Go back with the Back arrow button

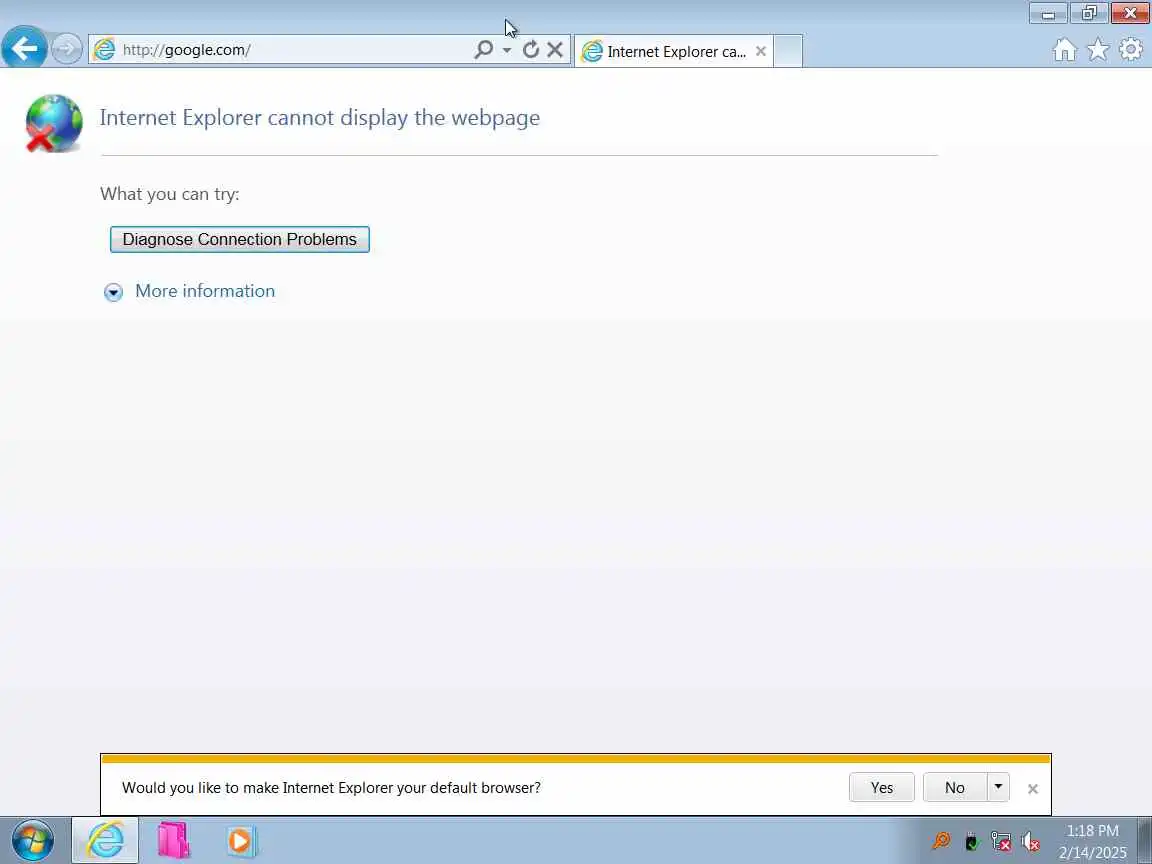[x=24, y=49]
